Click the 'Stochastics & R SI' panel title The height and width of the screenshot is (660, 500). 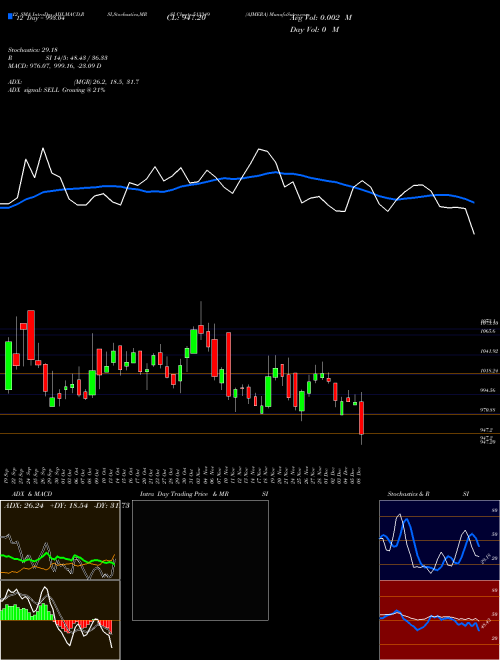pos(428,494)
